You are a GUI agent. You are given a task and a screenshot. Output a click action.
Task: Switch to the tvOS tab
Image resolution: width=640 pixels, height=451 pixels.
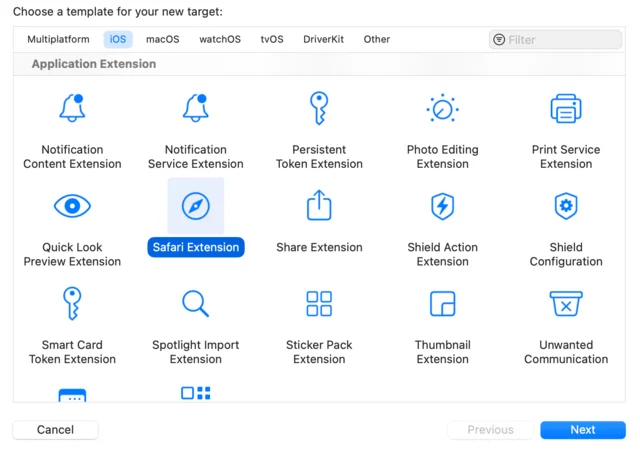(272, 40)
